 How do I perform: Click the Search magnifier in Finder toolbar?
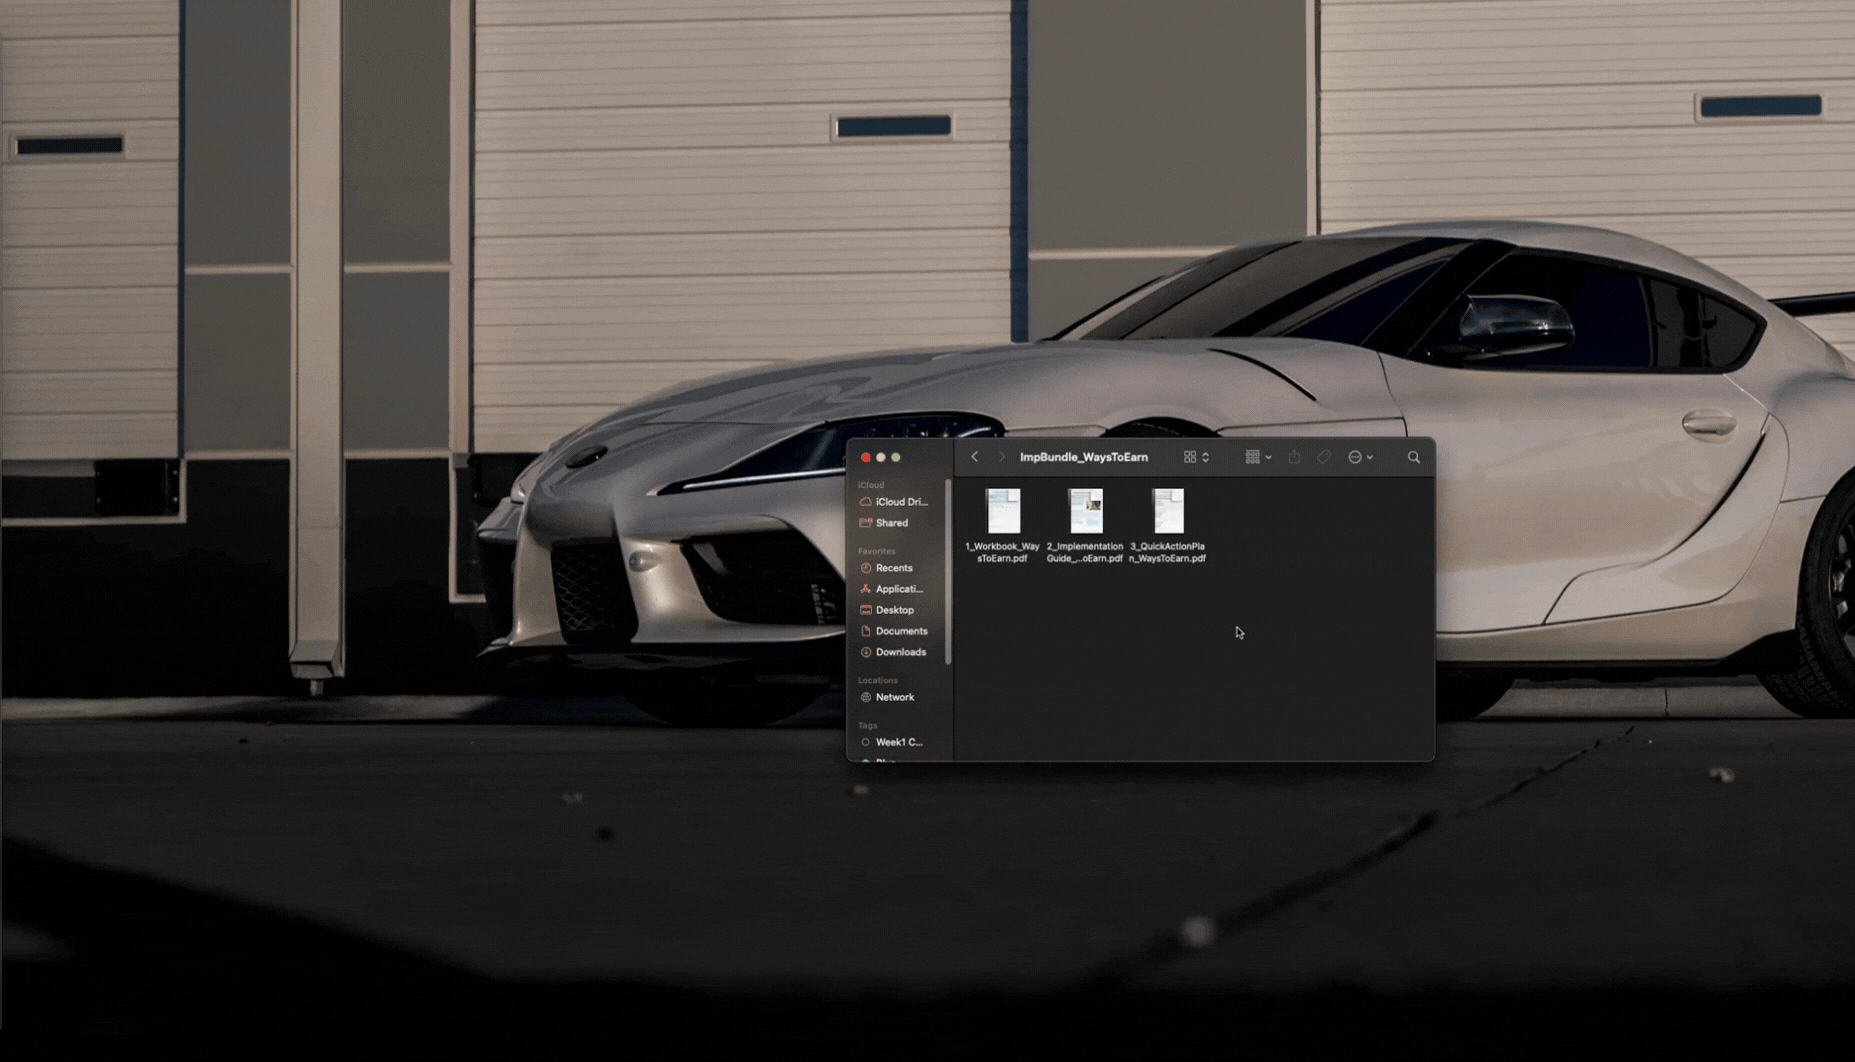coord(1414,457)
